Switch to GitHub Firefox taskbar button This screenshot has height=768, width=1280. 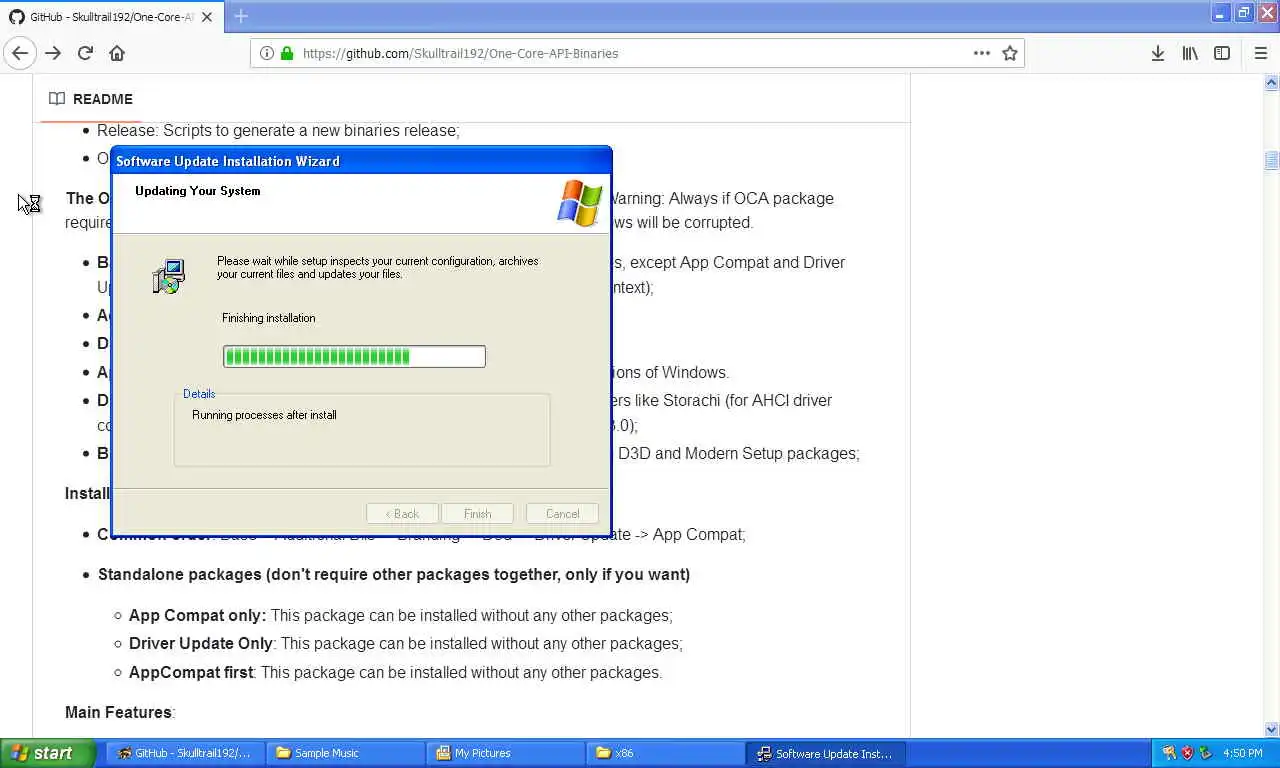pyautogui.click(x=184, y=753)
